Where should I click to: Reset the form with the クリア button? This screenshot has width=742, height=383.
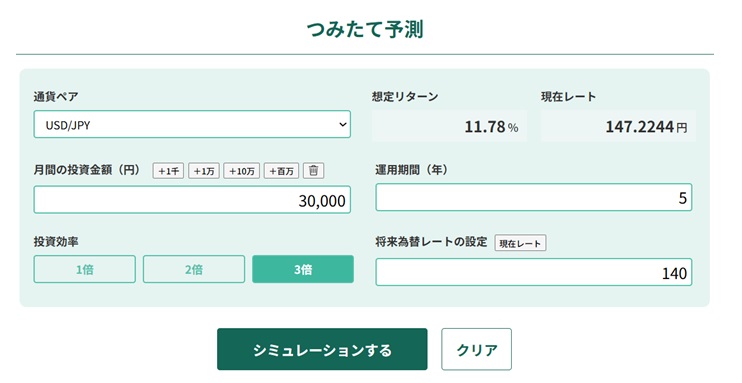tap(477, 349)
